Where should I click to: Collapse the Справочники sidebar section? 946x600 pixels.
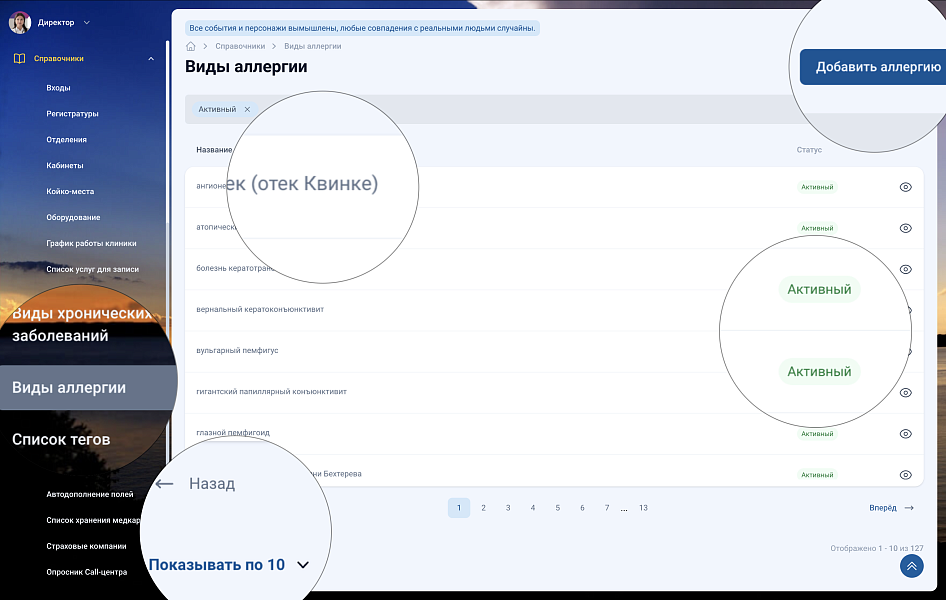tap(151, 59)
